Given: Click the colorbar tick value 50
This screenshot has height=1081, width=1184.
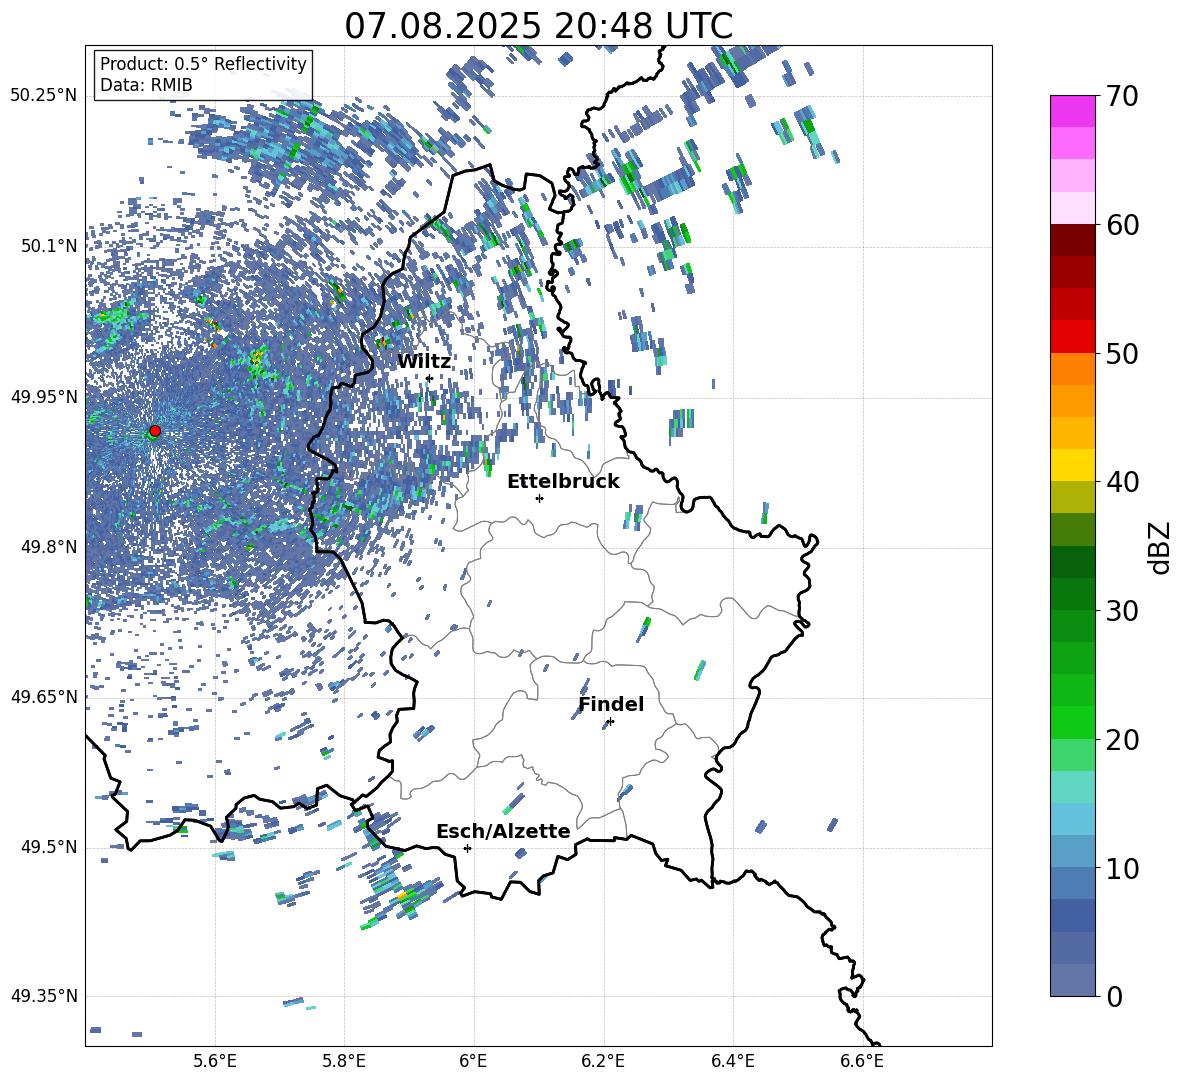Looking at the screenshot, I should [1122, 354].
